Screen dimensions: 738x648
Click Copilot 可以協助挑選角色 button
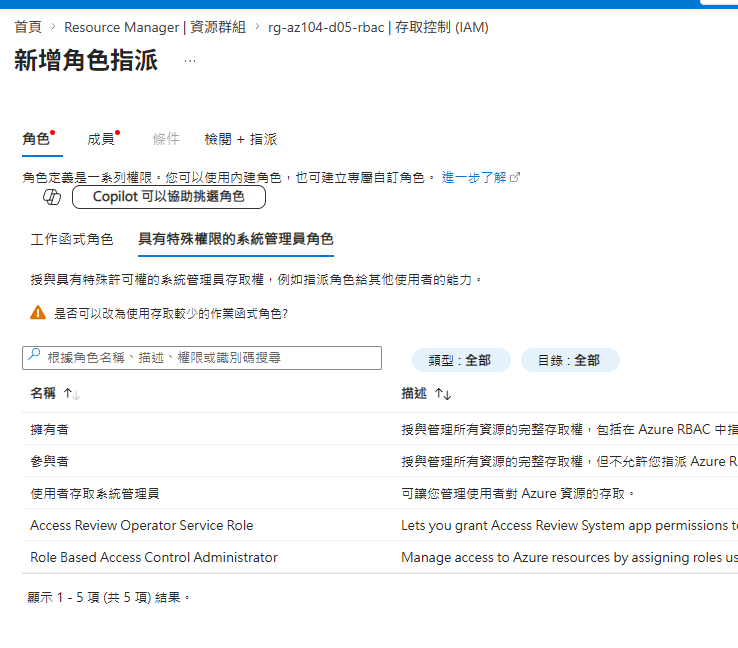tap(168, 197)
